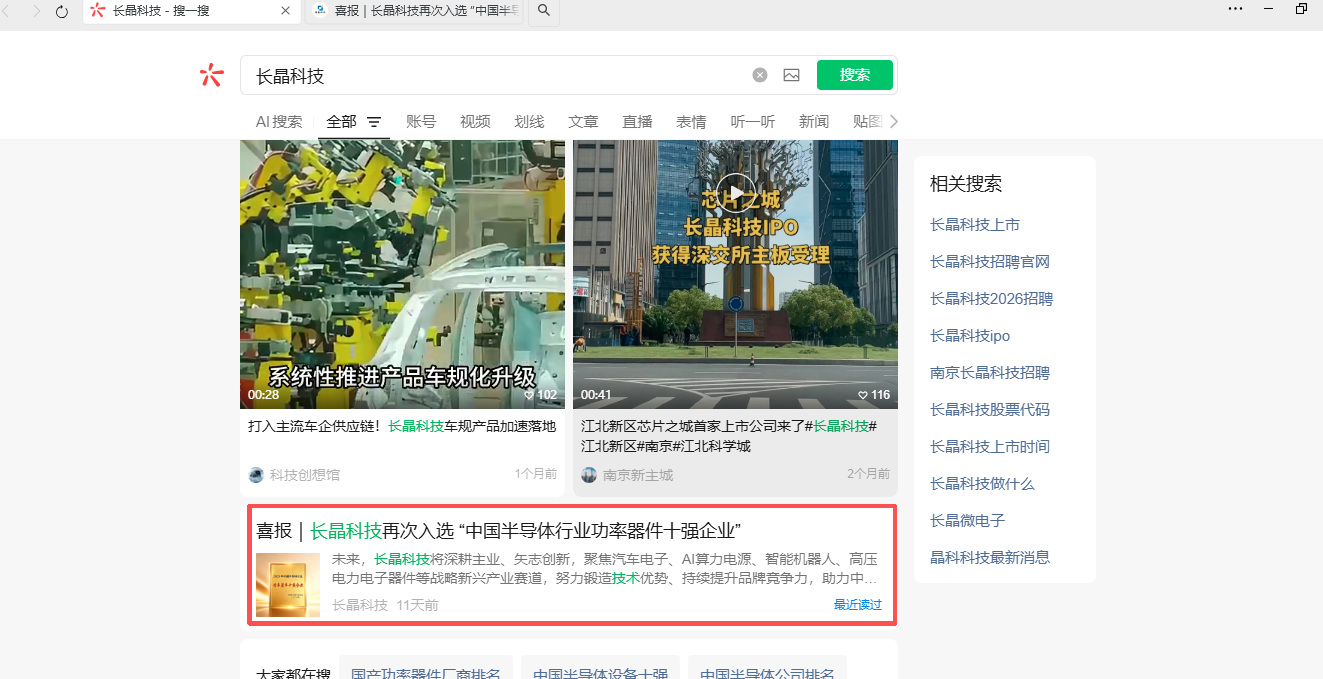Image resolution: width=1323 pixels, height=679 pixels.
Task: Search related 长晶科技股票代码
Action: point(990,410)
